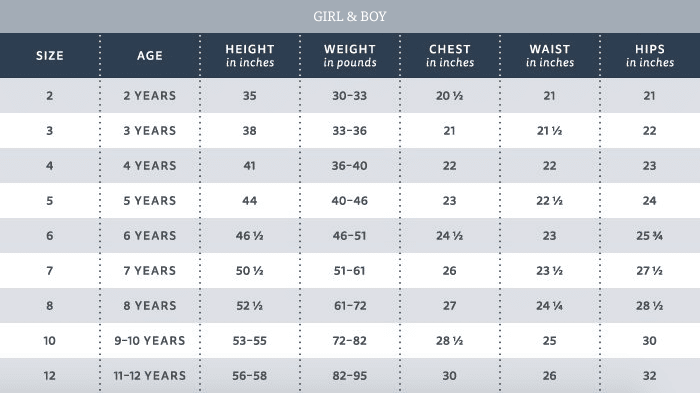
Task: Click the WAIST in inches header
Action: click(x=550, y=56)
